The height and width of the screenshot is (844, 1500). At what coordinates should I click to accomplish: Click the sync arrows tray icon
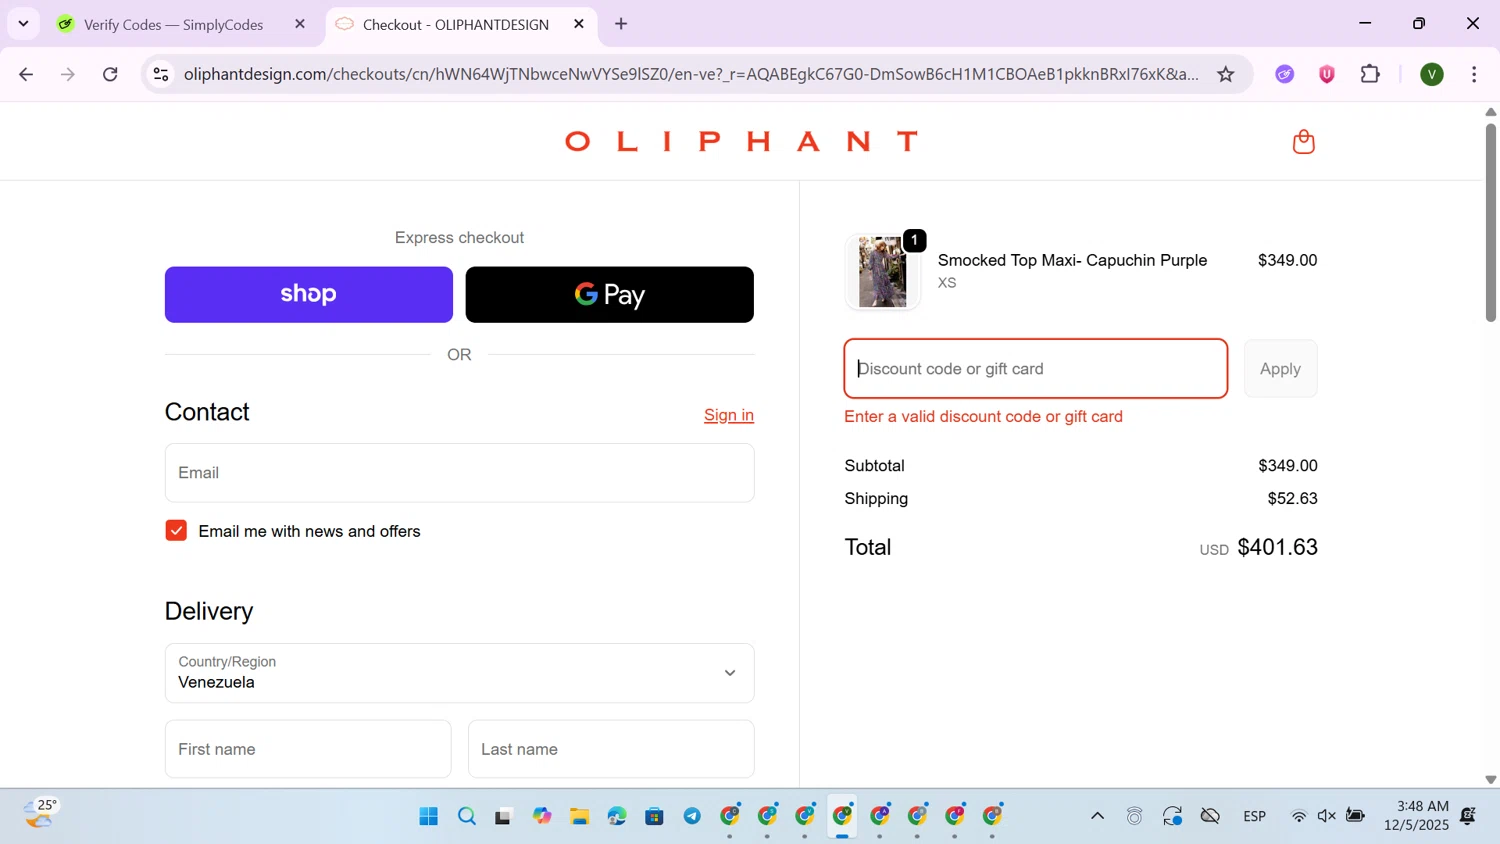click(x=1172, y=816)
